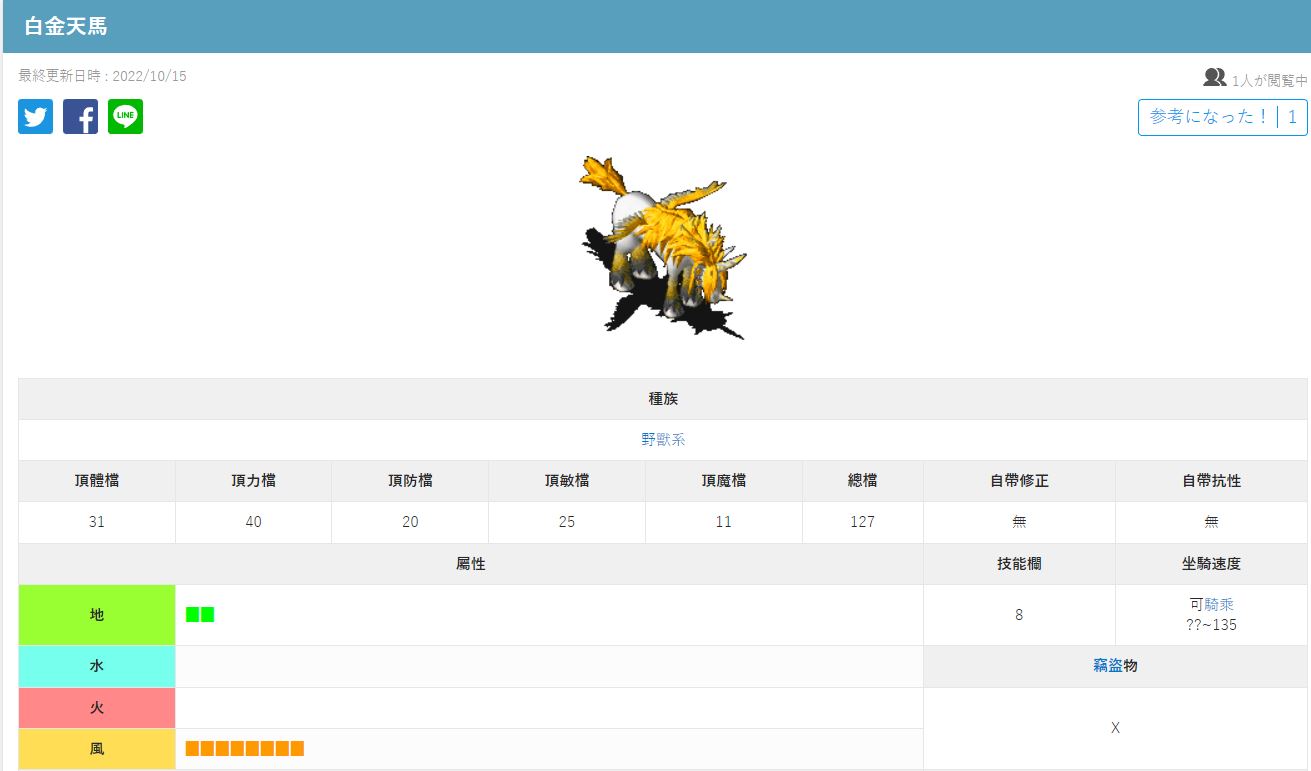Click the value 40 under 頂力檔
Viewport: 1311px width, 771px height.
tap(253, 522)
